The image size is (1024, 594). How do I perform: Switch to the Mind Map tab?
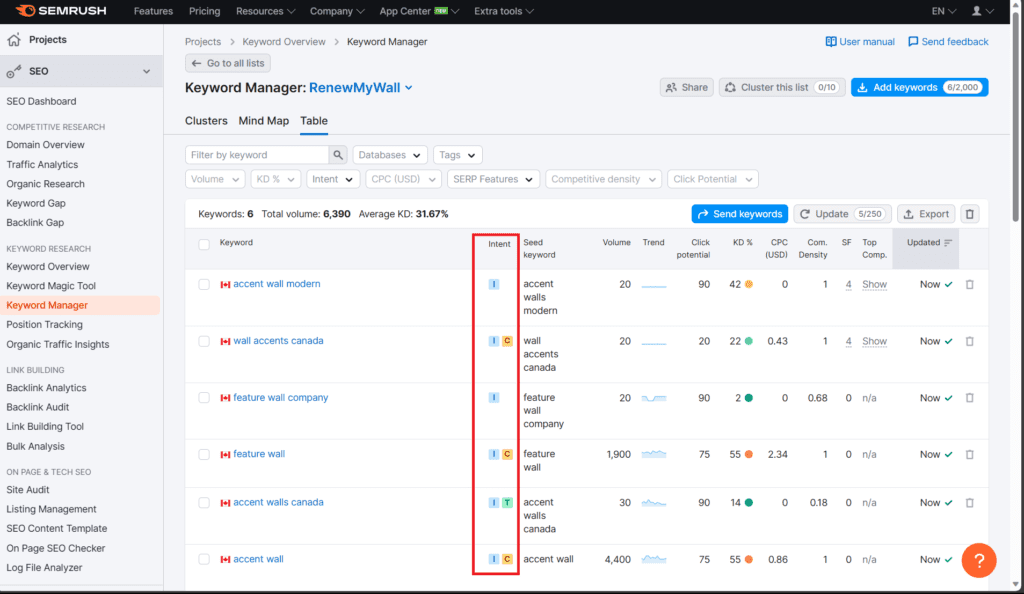point(264,121)
